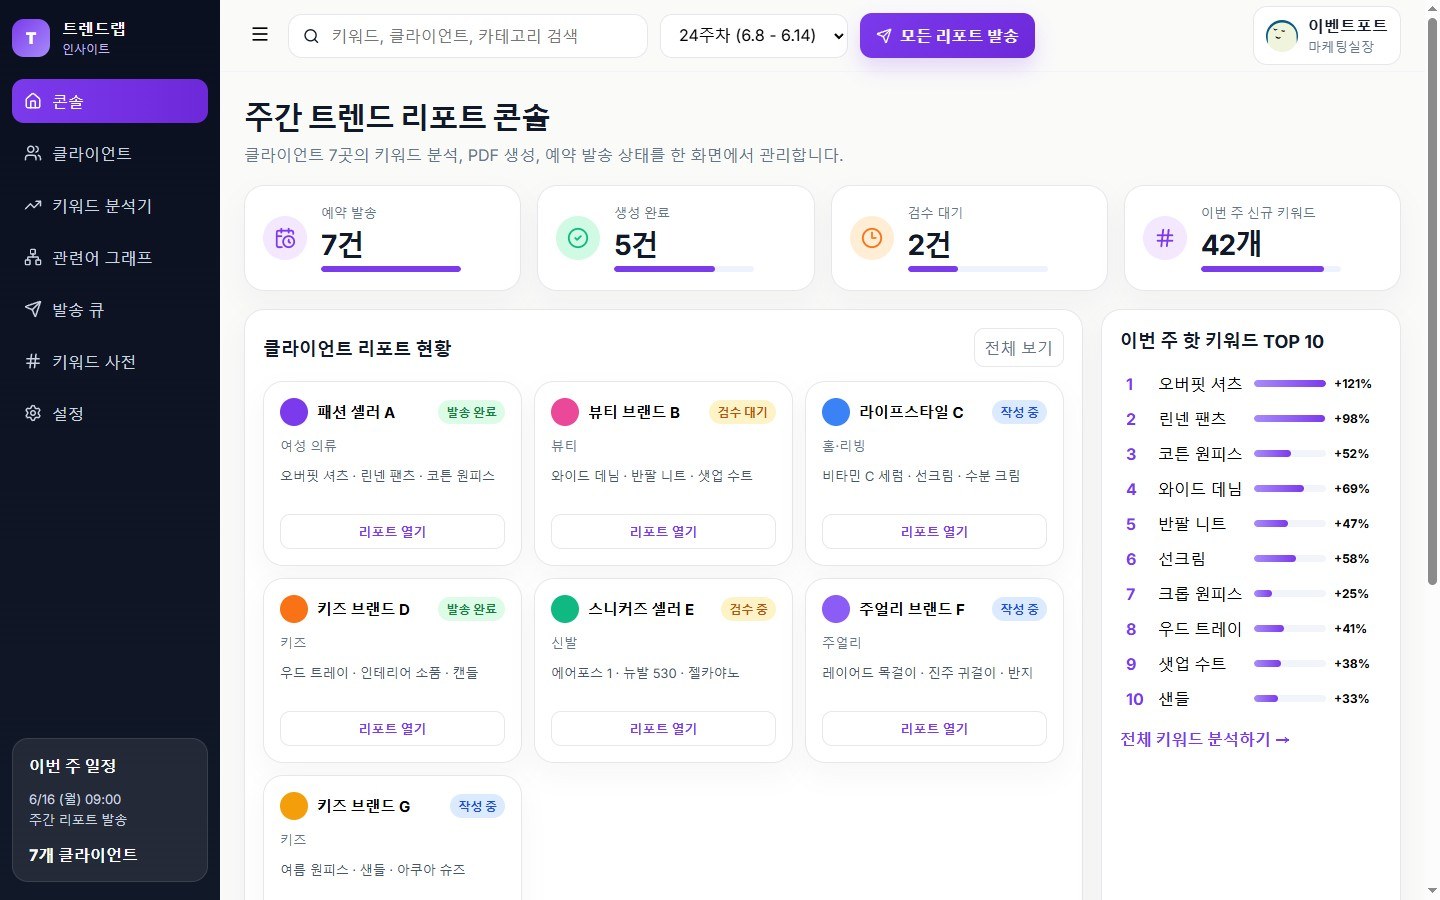Open report for 뷰티 브랜드 B

pos(663,532)
